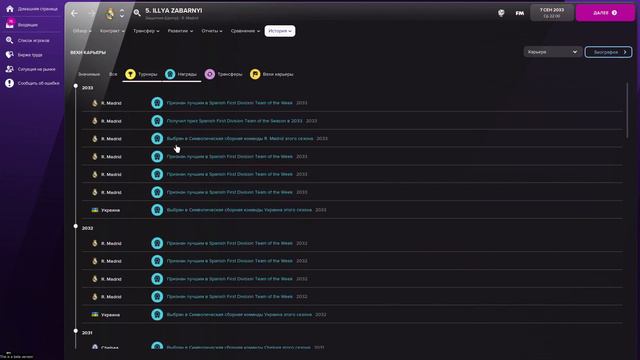The image size is (640, 360).
Task: Open the Inbox envelope icon
Action: coord(9,24)
